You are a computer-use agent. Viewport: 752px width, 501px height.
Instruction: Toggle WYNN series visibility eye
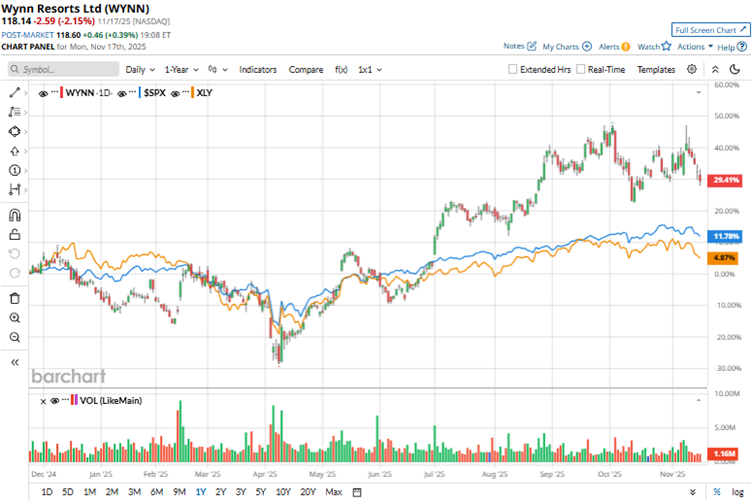(43, 93)
